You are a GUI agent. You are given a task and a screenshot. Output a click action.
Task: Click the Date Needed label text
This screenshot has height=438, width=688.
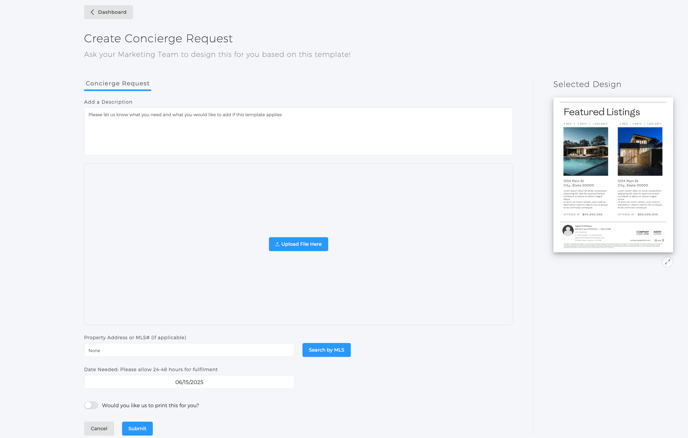coord(150,370)
